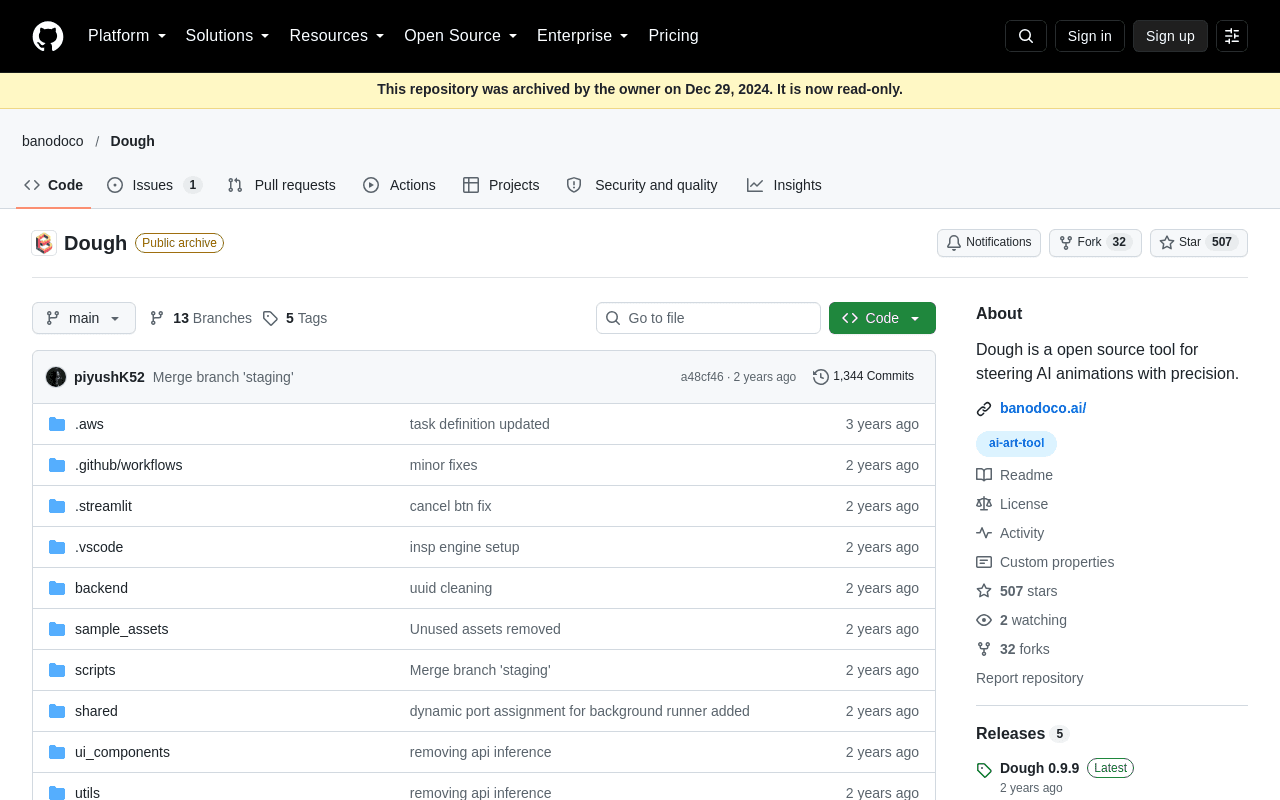
Task: Click the book icon next to Readme
Action: (984, 475)
